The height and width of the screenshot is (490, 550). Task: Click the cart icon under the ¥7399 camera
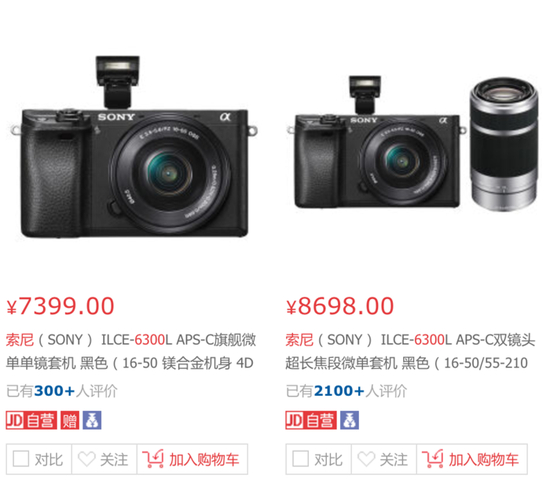click(x=153, y=458)
